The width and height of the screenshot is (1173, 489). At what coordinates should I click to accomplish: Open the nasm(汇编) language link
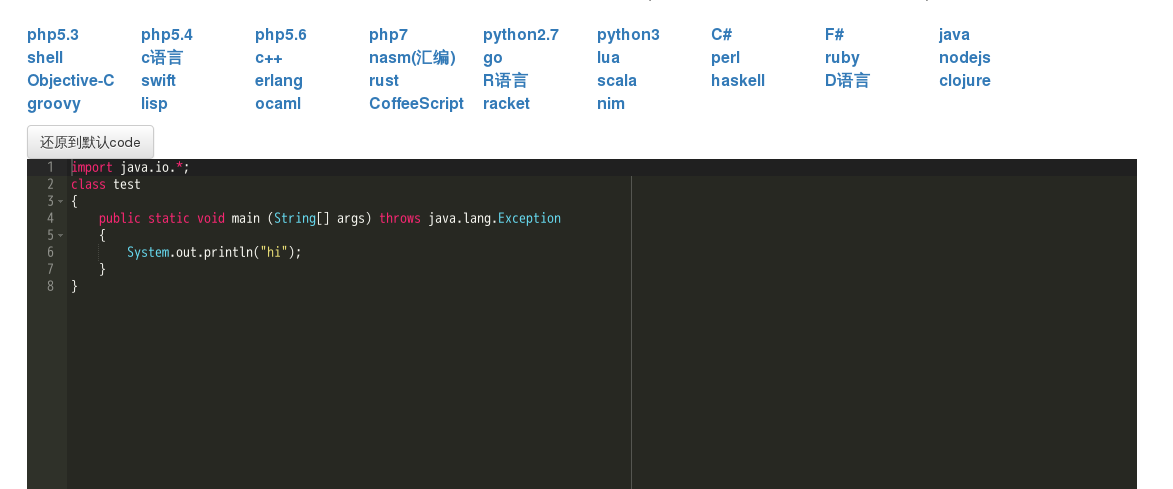[412, 58]
